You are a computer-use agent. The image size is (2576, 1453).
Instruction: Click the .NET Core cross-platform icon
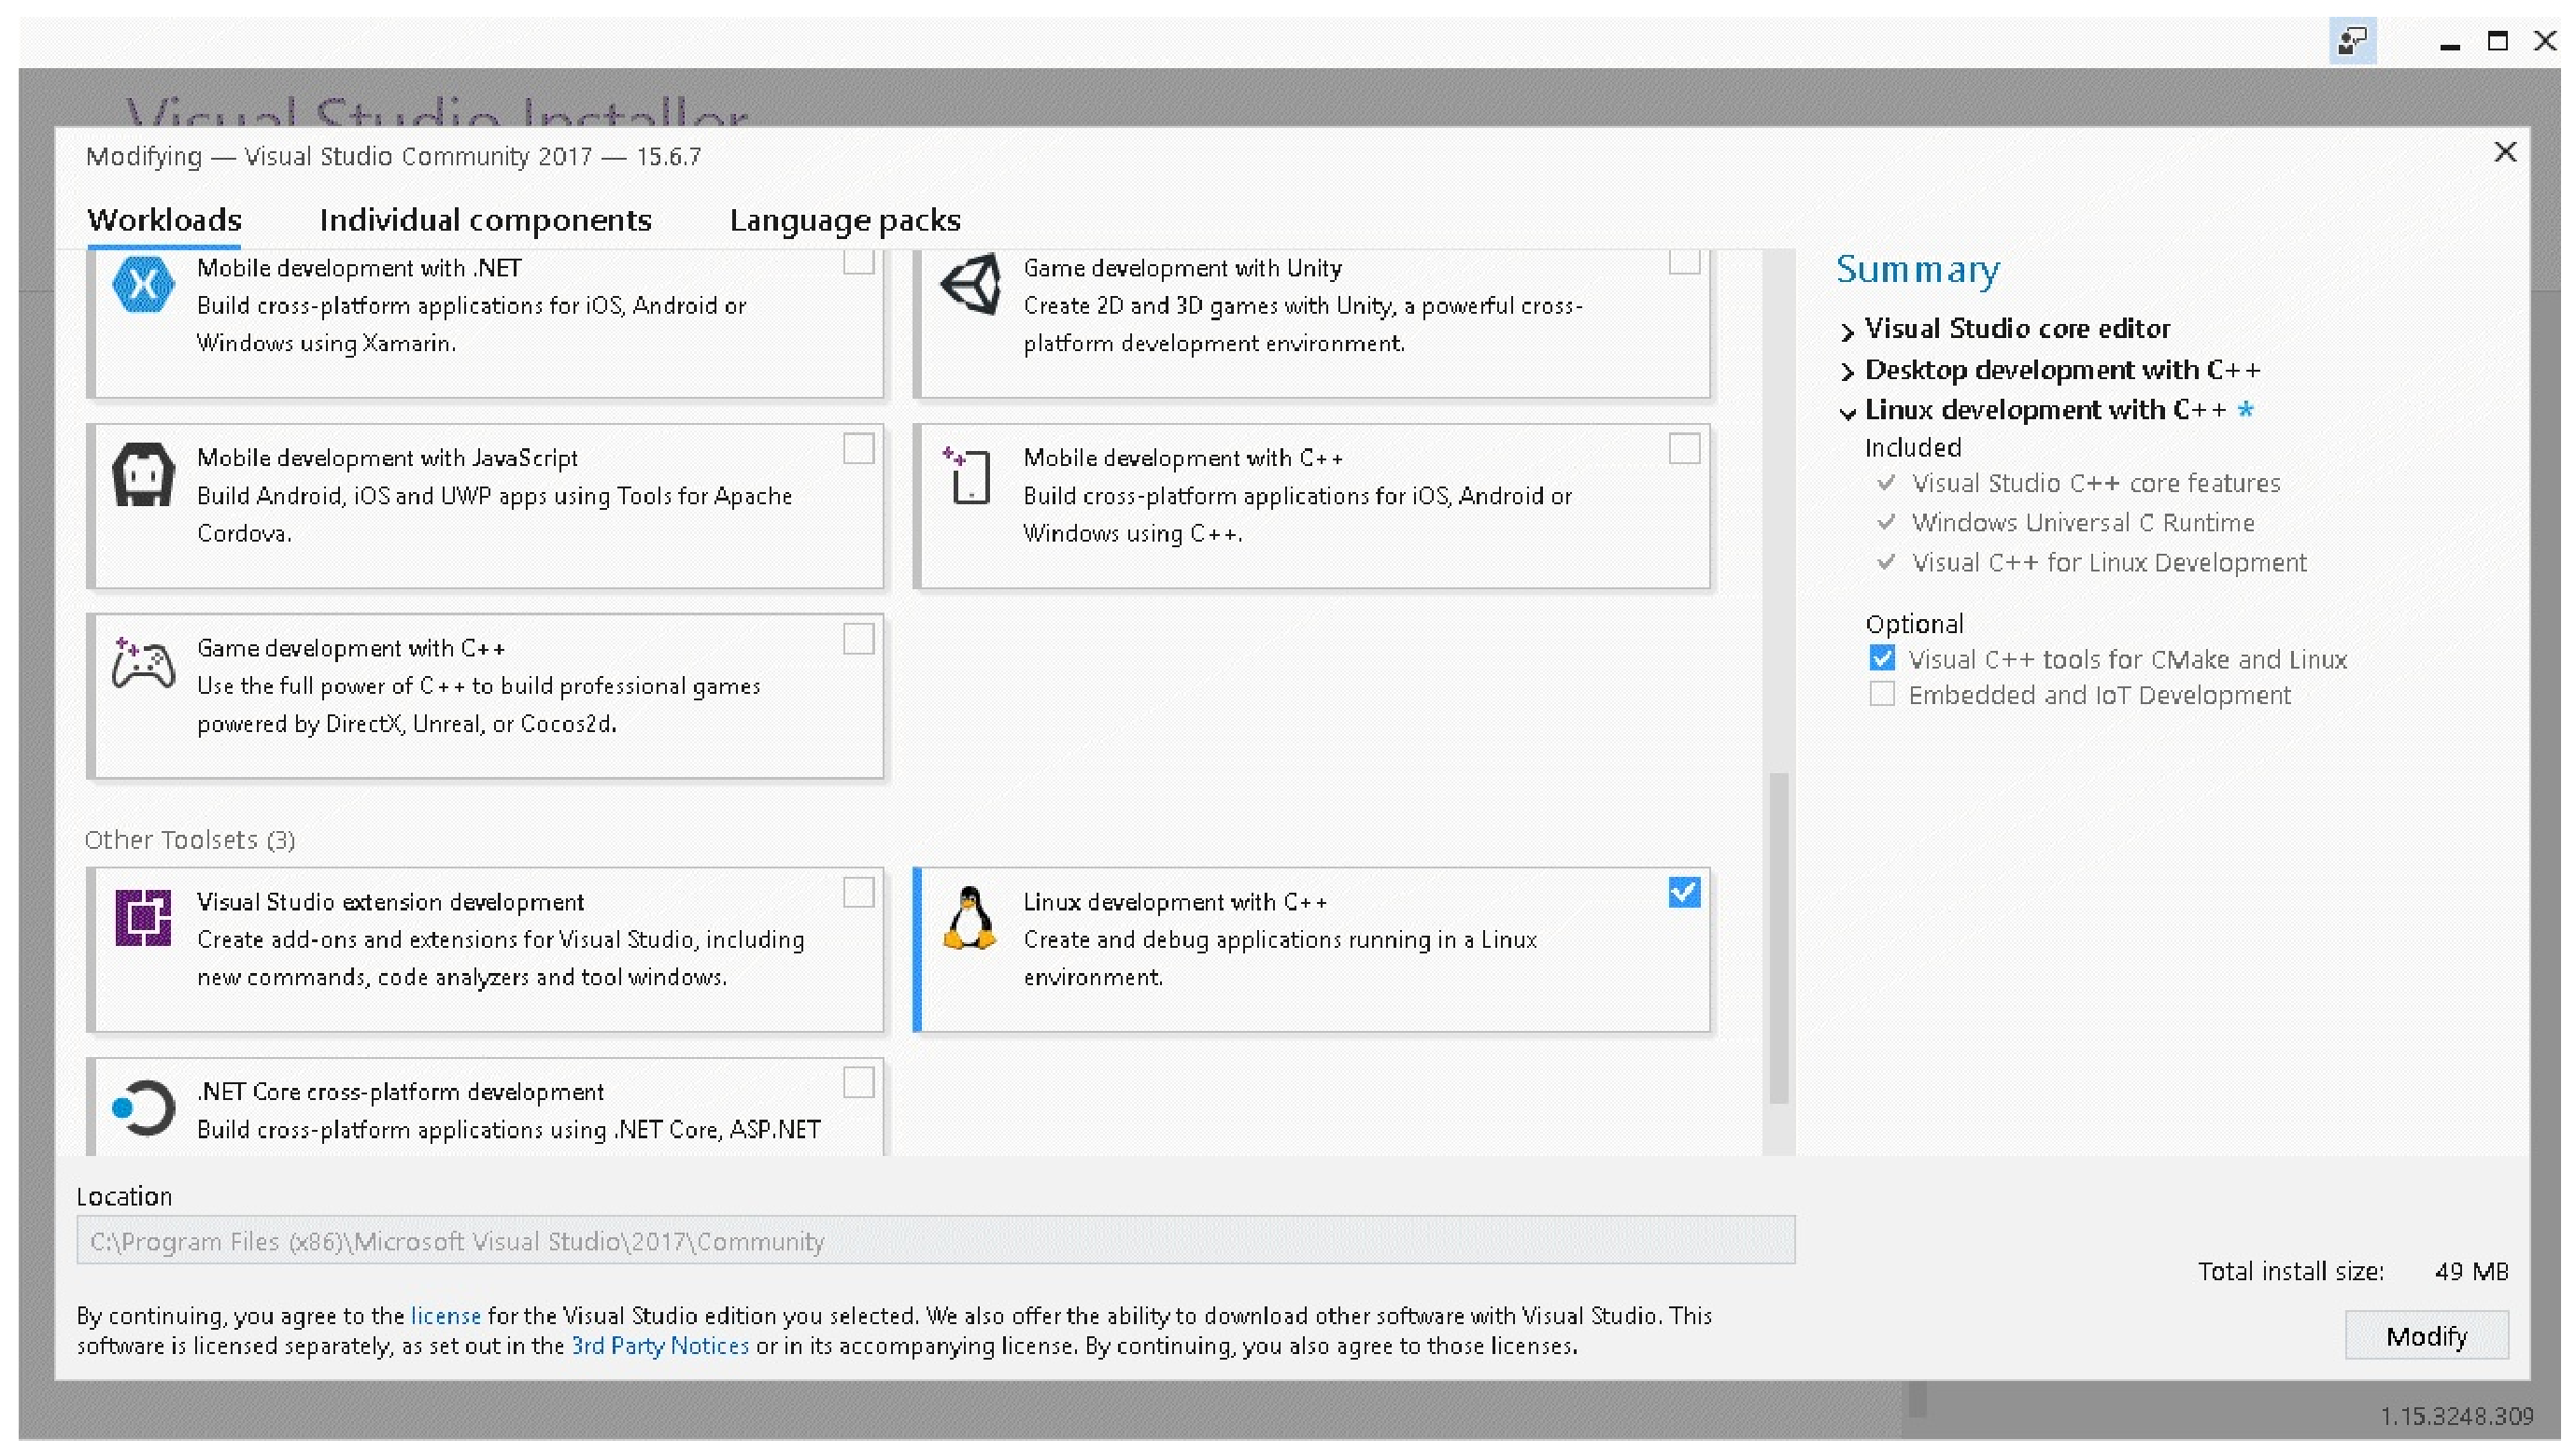[x=143, y=1107]
